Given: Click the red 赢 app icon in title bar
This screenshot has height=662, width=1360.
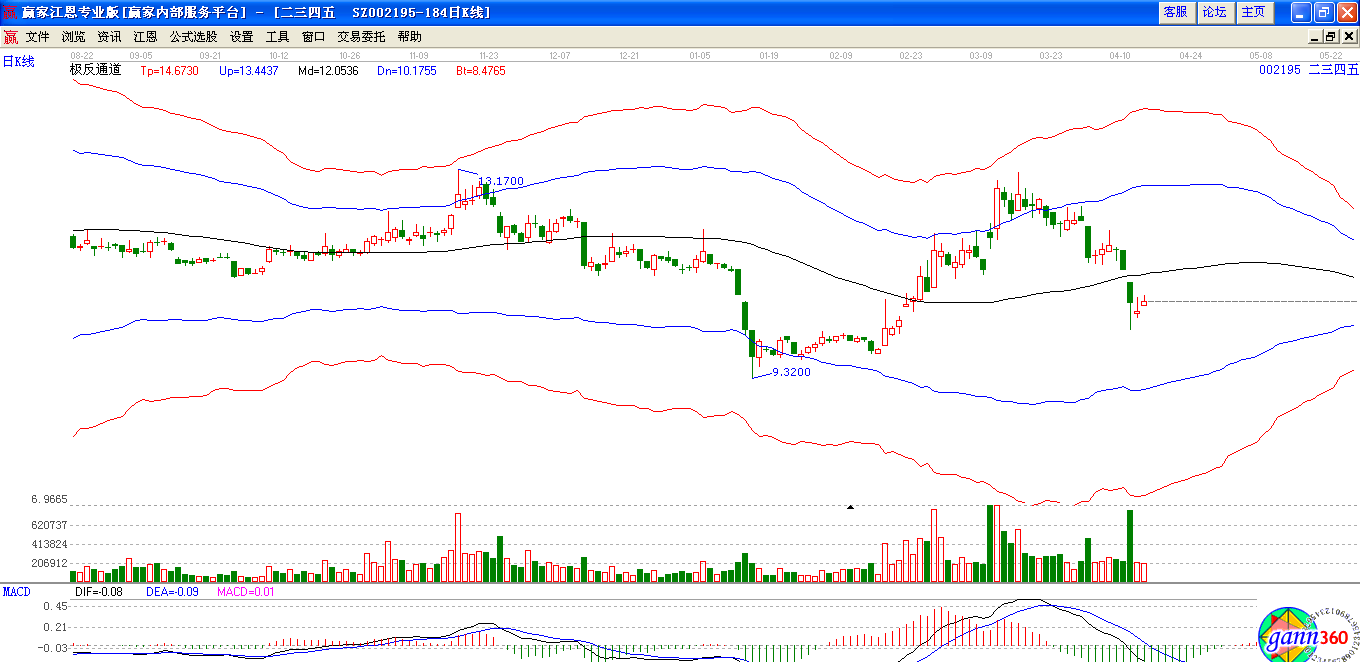Looking at the screenshot, I should [x=10, y=12].
